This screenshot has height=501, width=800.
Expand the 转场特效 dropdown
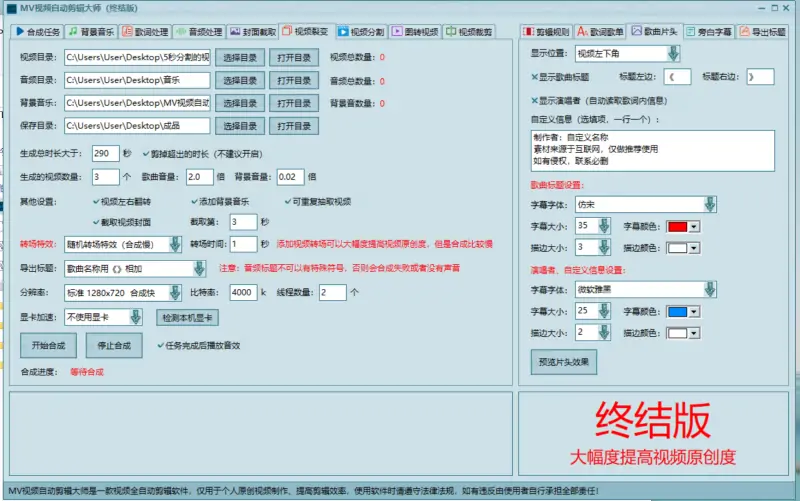(175, 244)
